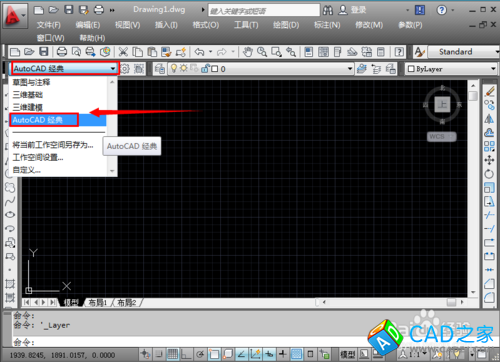Click the keyword search input field
This screenshot has width=500, height=362.
(264, 11)
